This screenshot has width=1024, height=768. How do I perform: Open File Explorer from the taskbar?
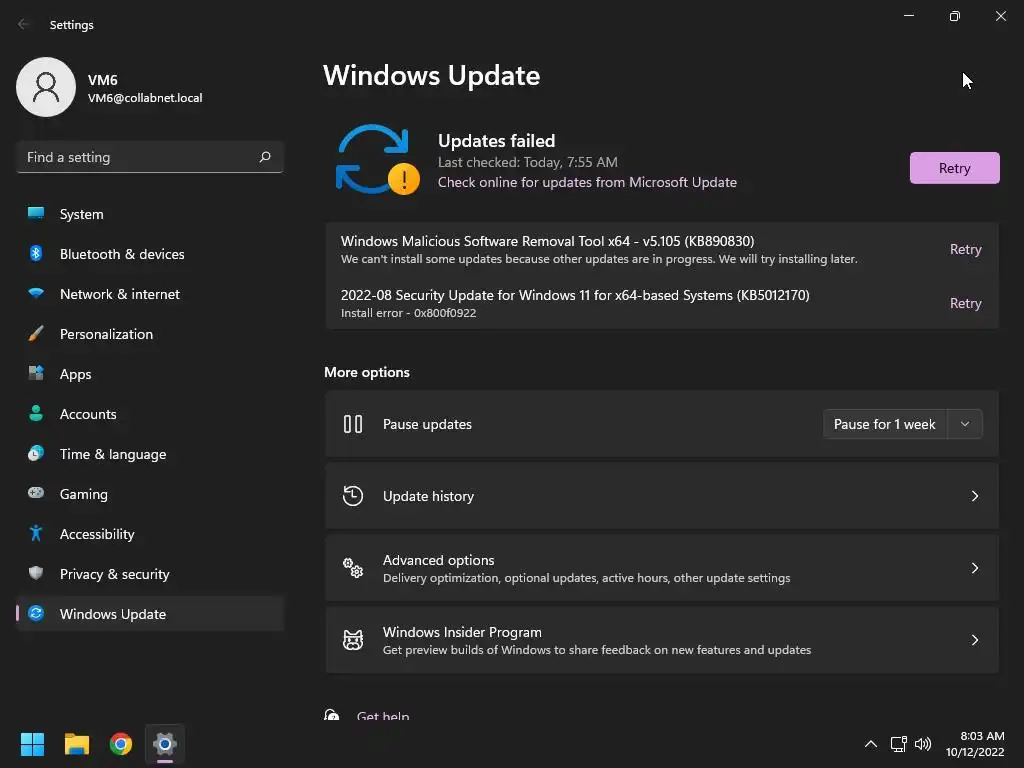click(76, 744)
